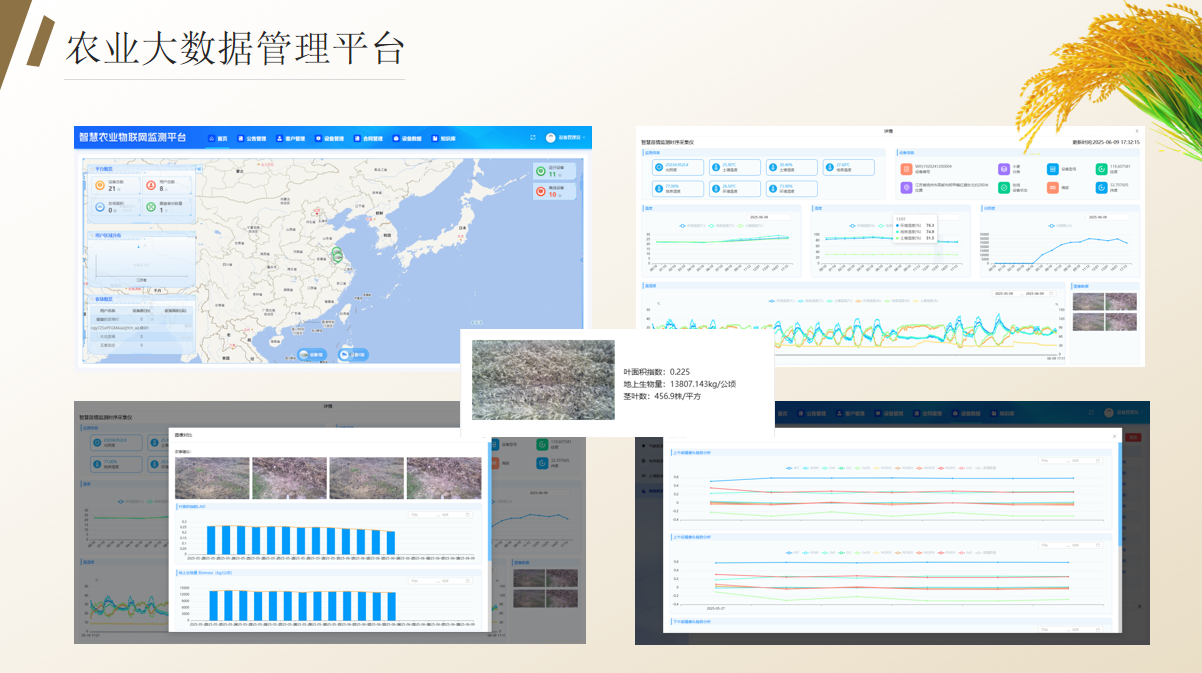Click the fullscreen icon in the blue header
Viewport: 1202px width, 673px height.
(x=533, y=137)
